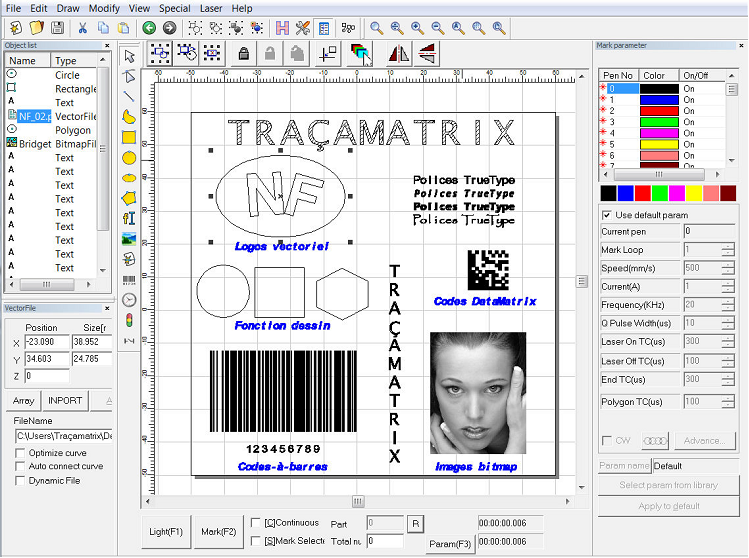This screenshot has width=749, height=558.
Task: Select pen 1 blue color row
Action: click(662, 100)
